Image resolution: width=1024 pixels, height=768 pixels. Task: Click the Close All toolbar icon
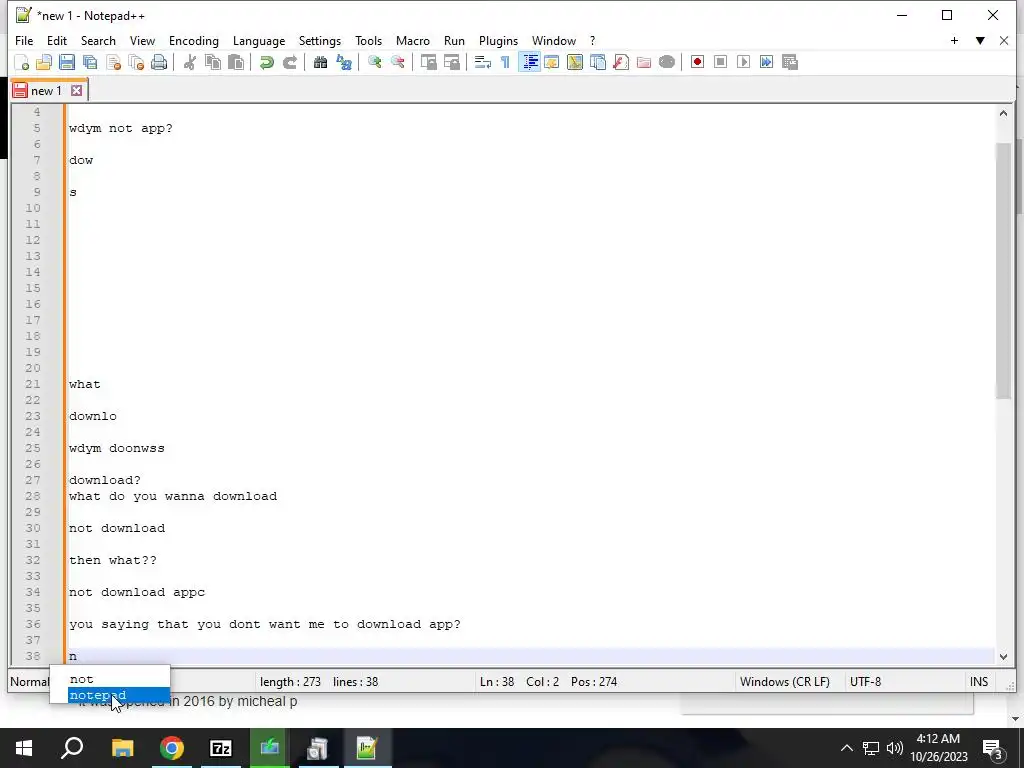[136, 62]
